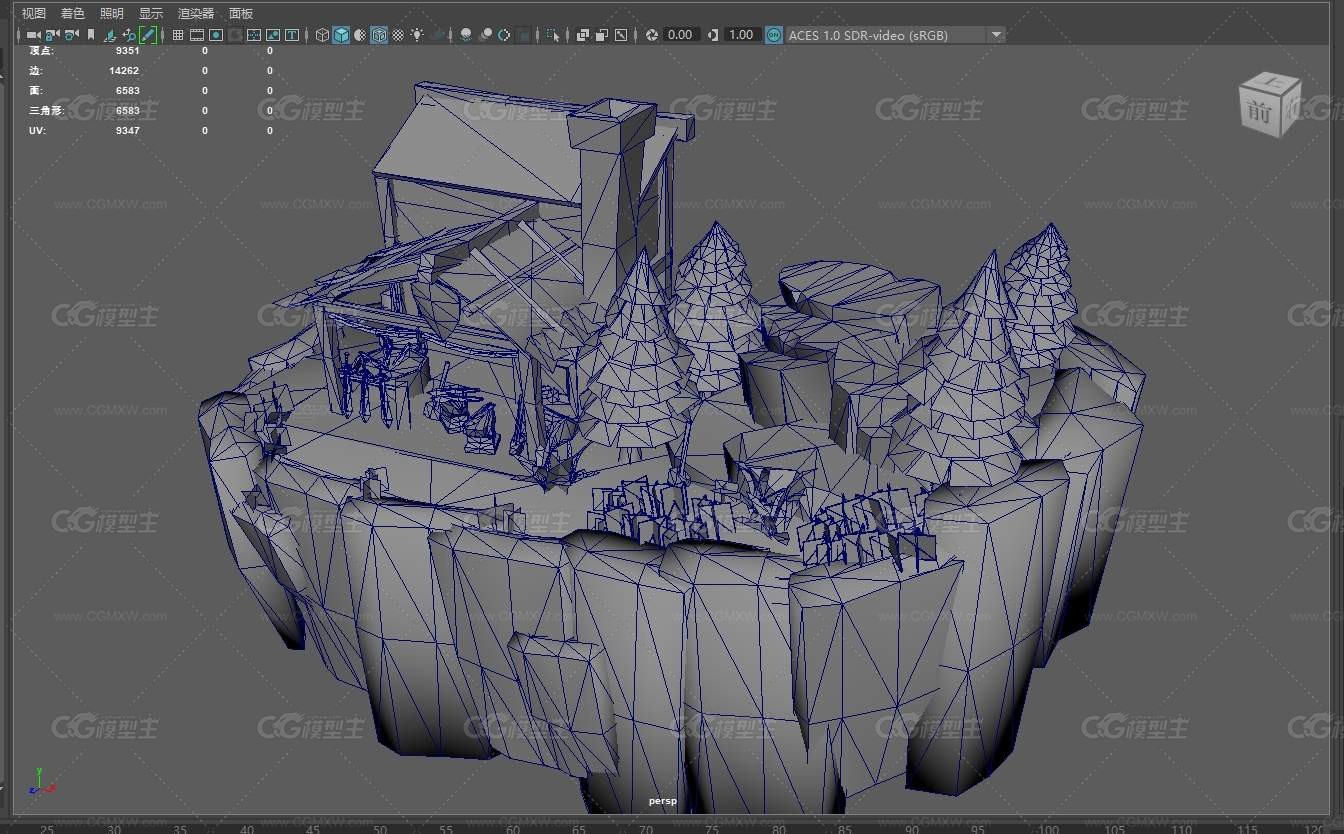Open ACES 1.0 SDR-video color space dropdown
Viewport: 1344px width, 834px height.
click(x=896, y=35)
